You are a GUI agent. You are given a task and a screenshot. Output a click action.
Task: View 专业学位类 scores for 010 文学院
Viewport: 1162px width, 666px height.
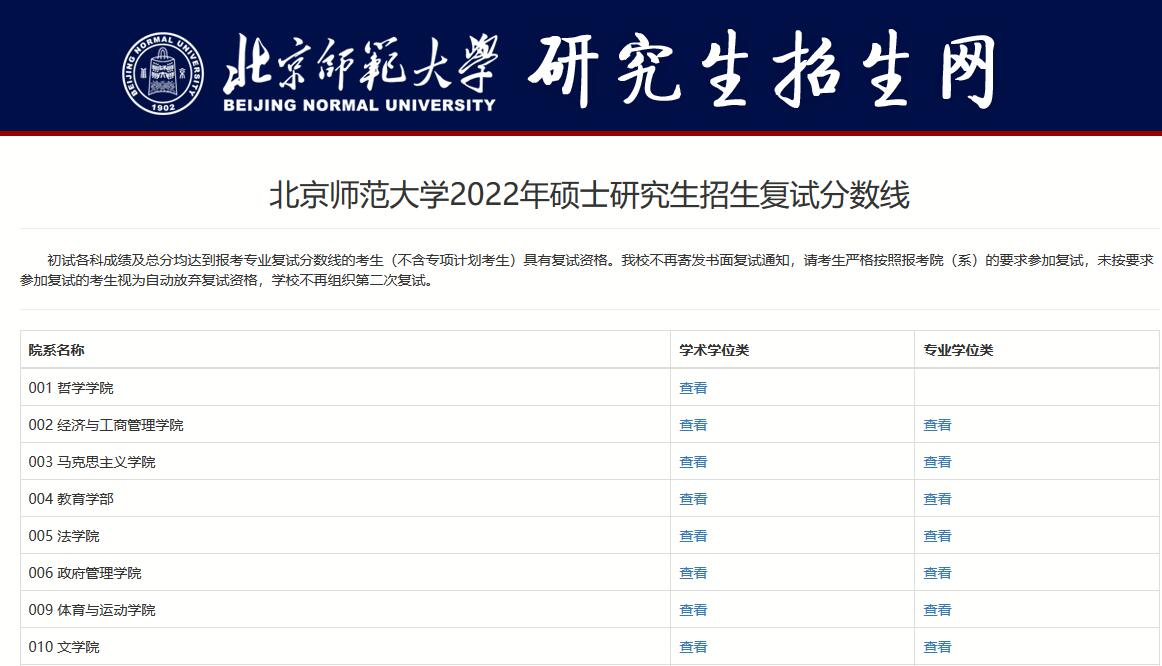938,646
